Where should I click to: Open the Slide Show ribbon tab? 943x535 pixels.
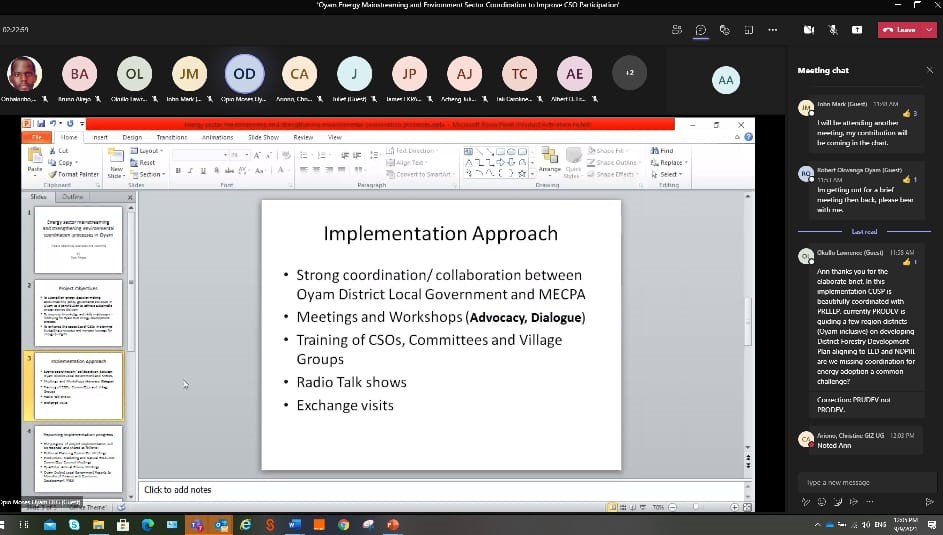tap(264, 137)
